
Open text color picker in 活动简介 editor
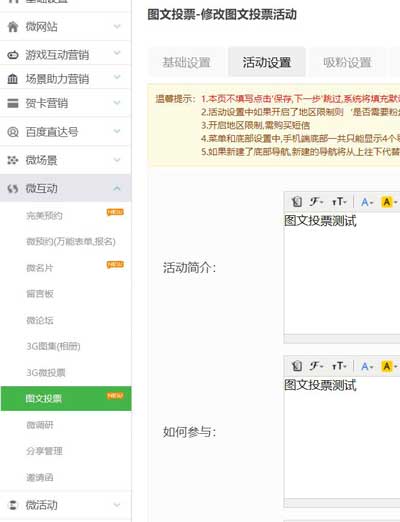coord(367,202)
